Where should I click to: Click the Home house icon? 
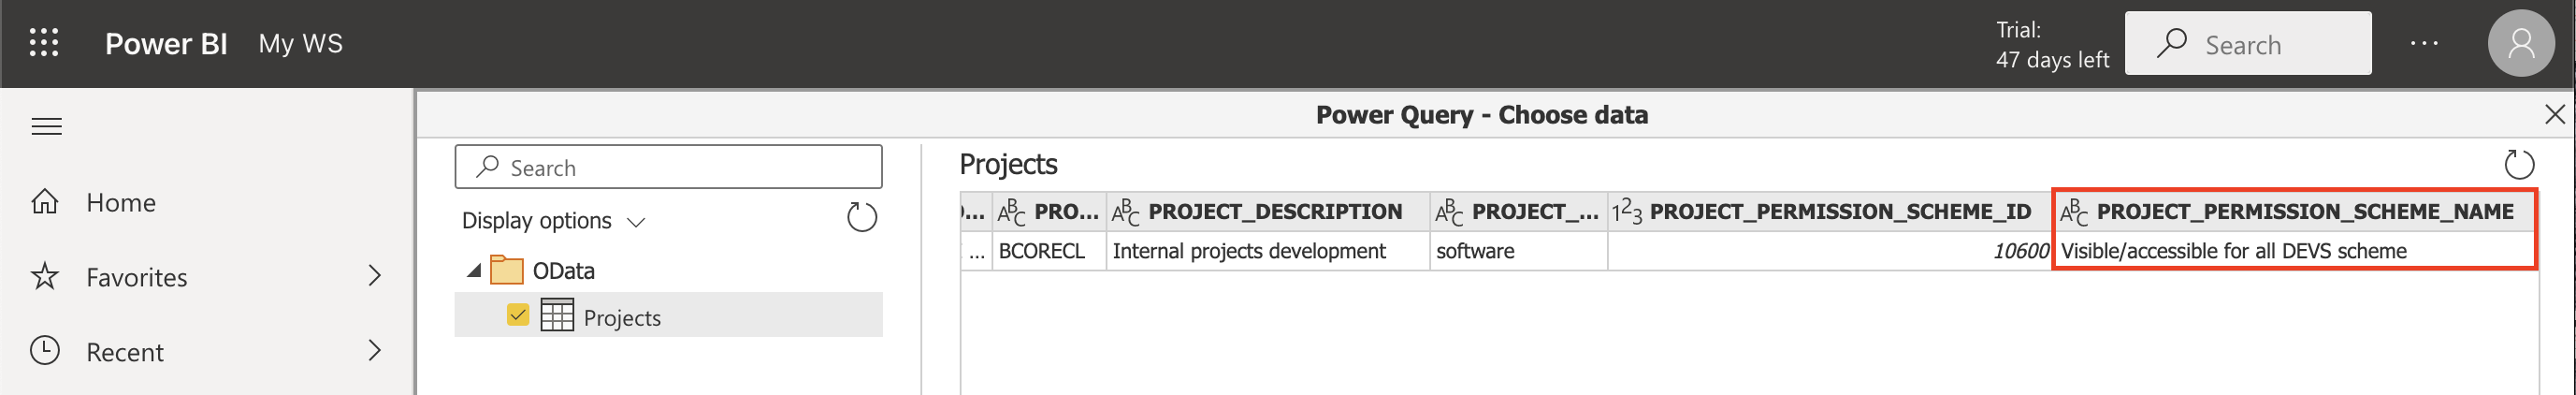click(x=45, y=202)
